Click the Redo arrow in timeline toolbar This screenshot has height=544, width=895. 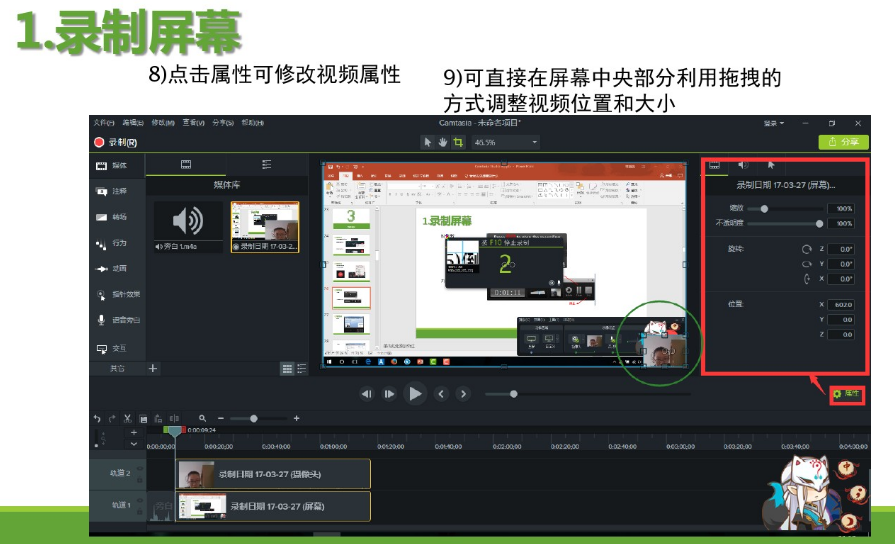pos(112,418)
